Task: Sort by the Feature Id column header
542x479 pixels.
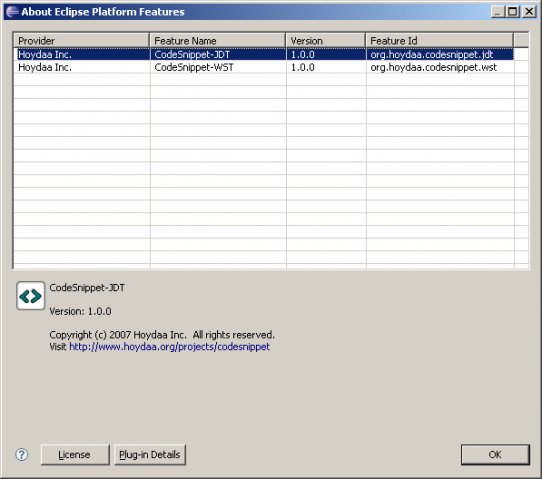Action: pyautogui.click(x=440, y=40)
